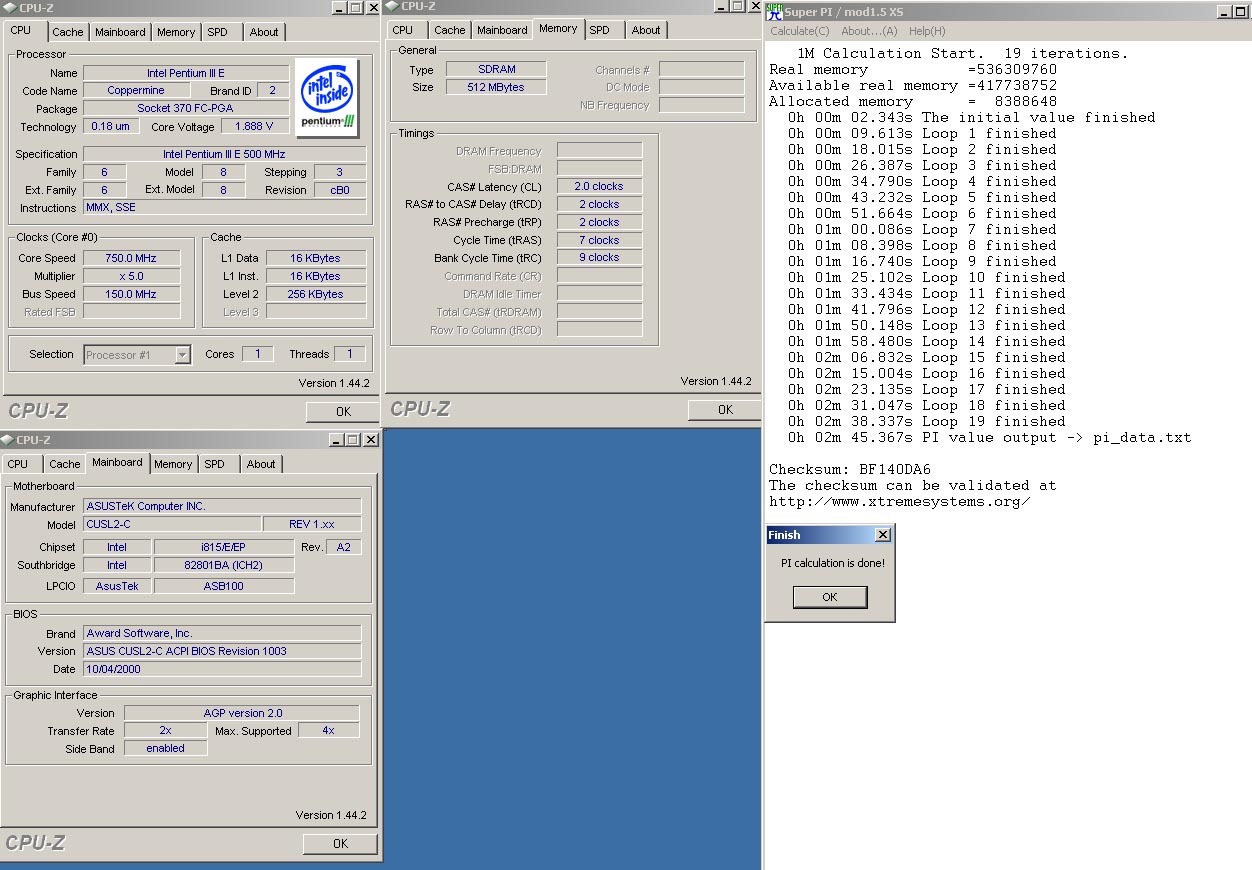Click the motherboard Model CUSL2-C field
Image resolution: width=1252 pixels, height=870 pixels.
[172, 524]
